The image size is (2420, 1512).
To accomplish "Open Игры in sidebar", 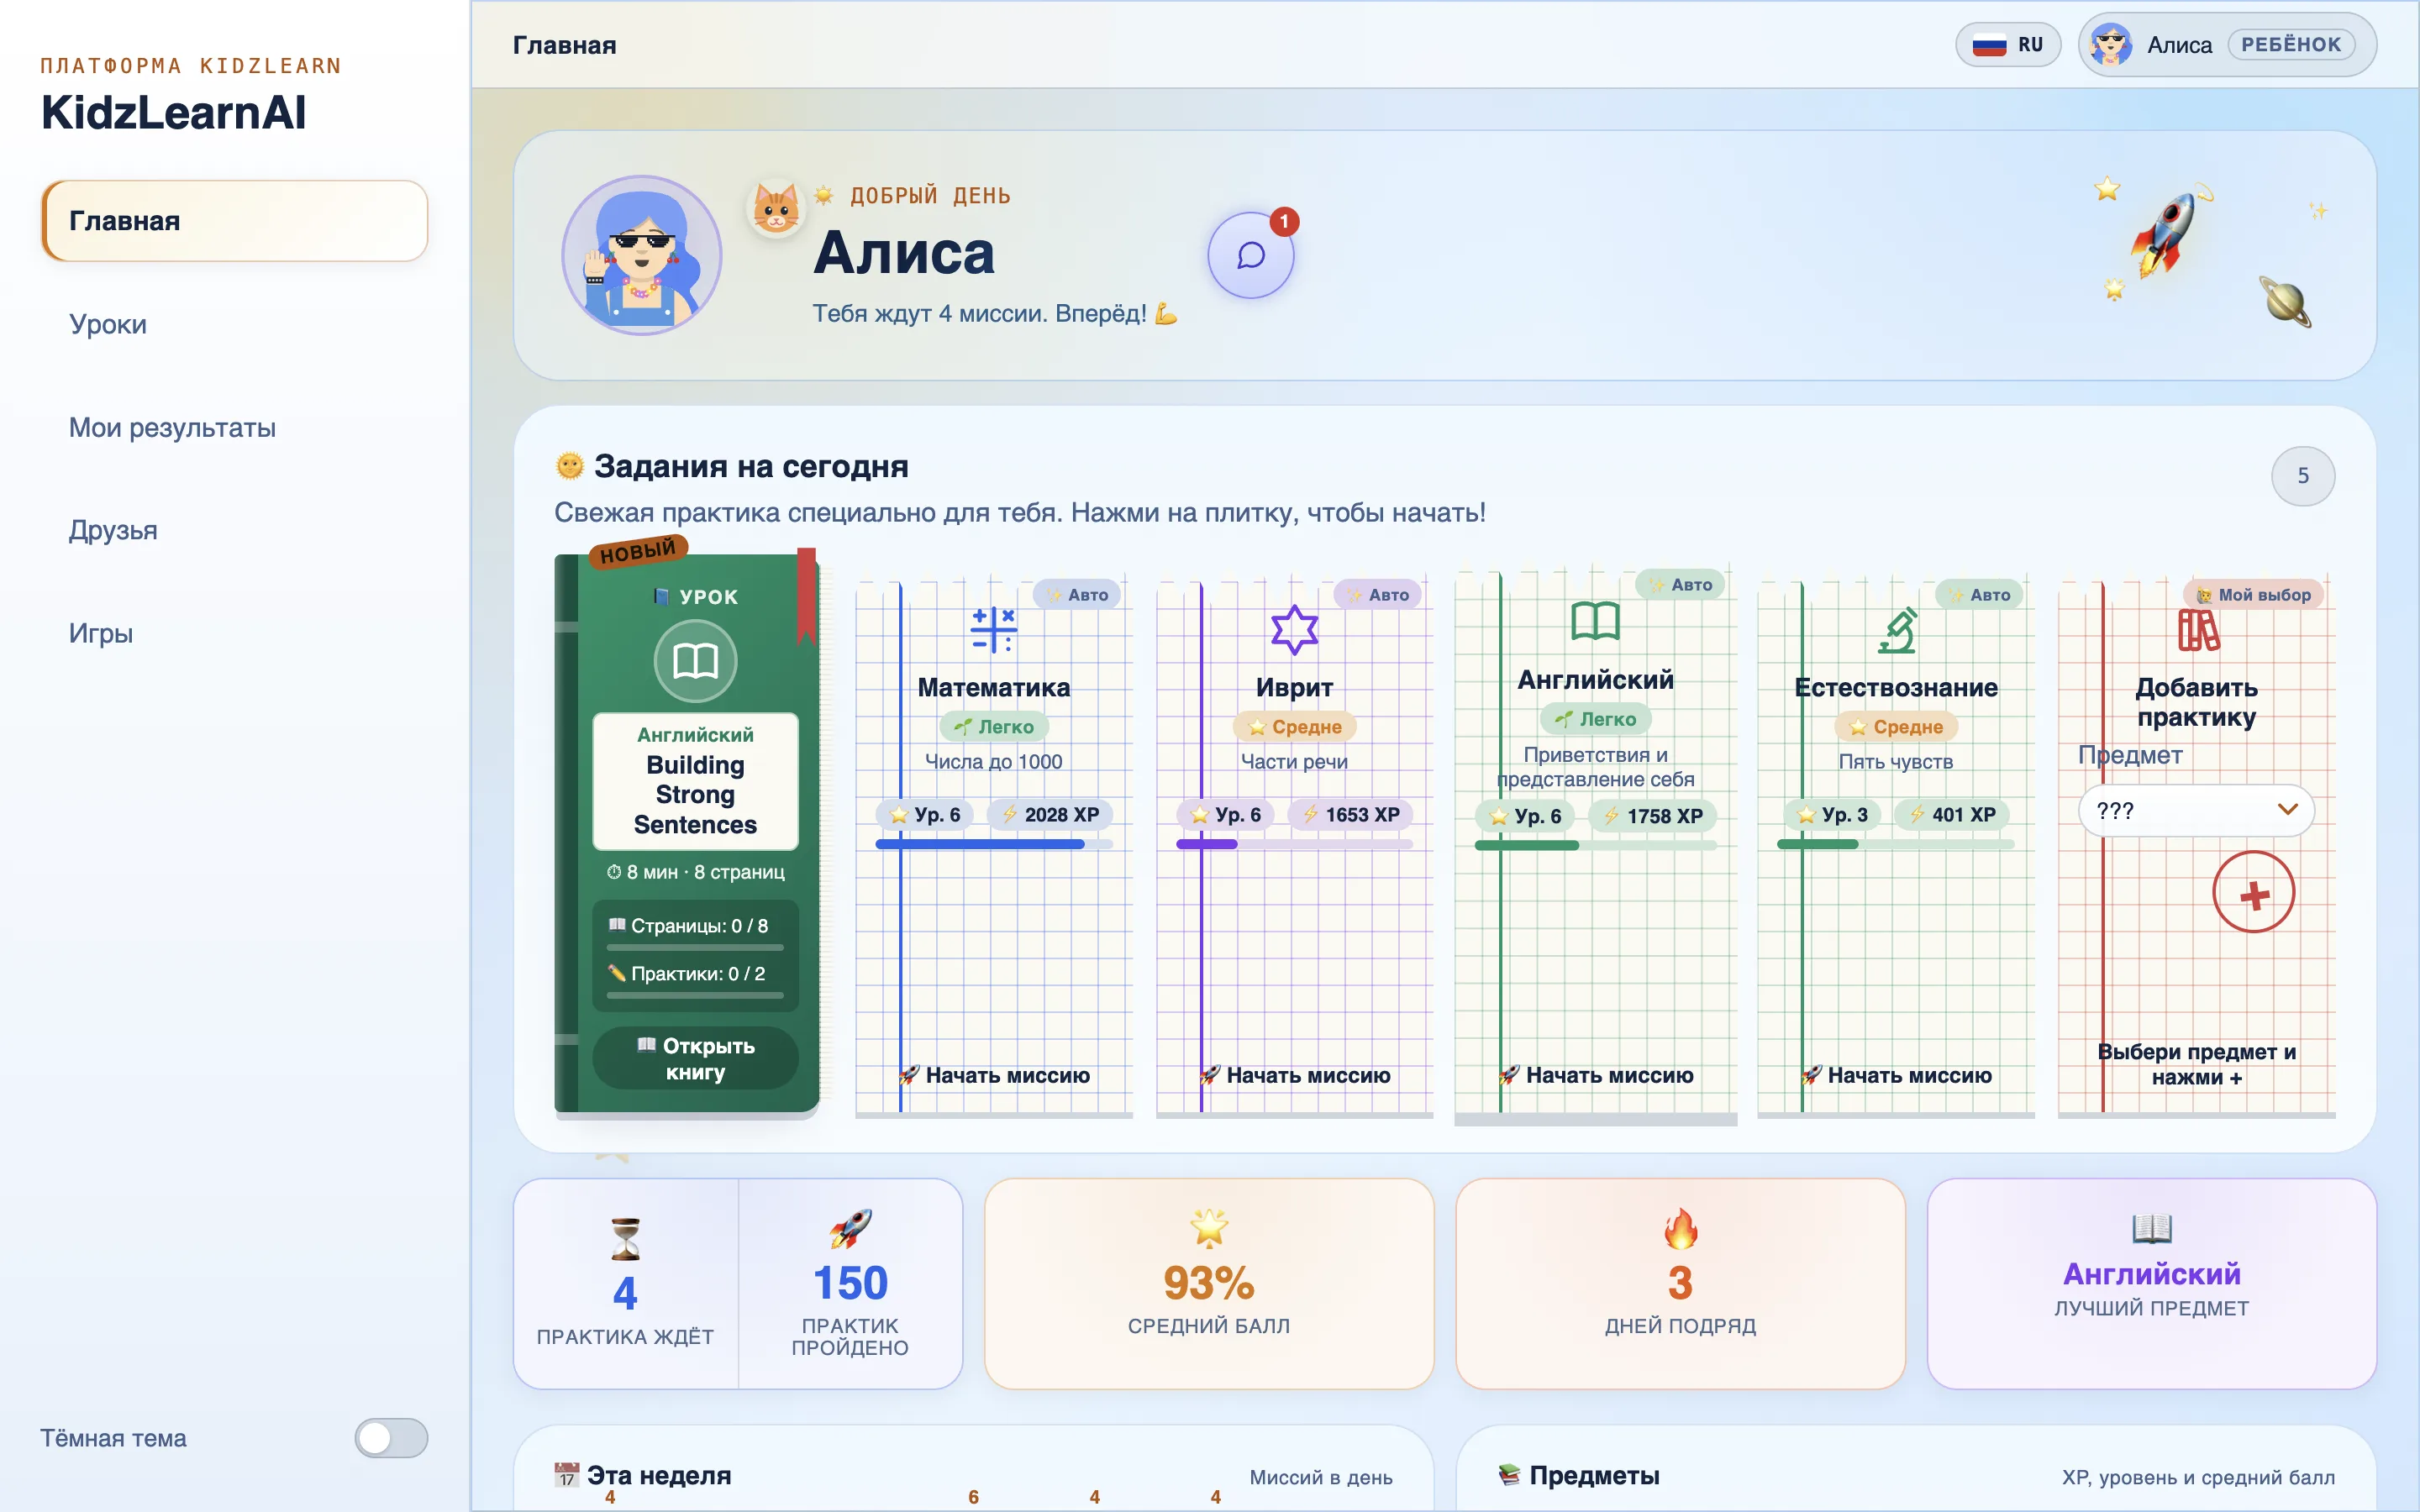I will (x=101, y=633).
